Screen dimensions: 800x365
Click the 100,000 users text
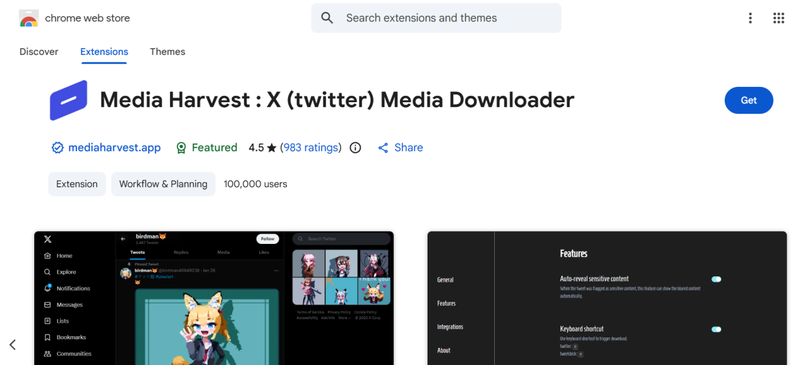click(x=256, y=184)
